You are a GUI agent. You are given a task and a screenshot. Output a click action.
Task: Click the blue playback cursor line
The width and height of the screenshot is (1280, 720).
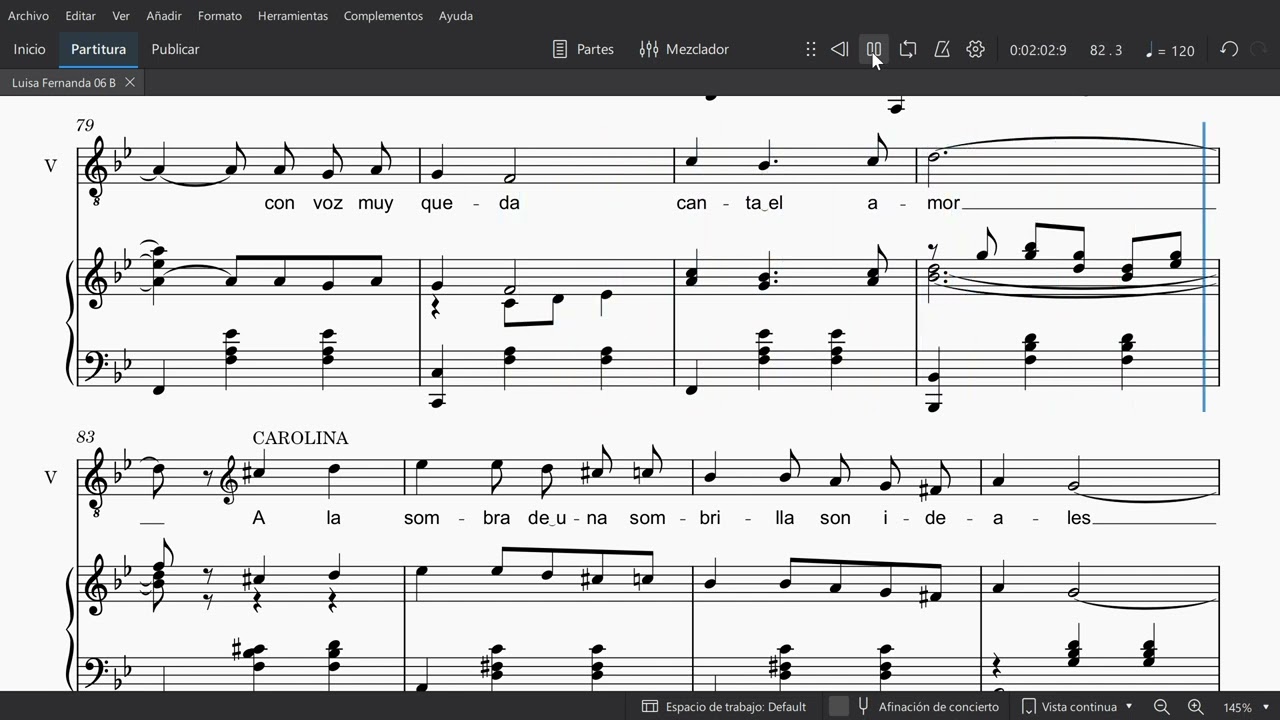(1204, 266)
